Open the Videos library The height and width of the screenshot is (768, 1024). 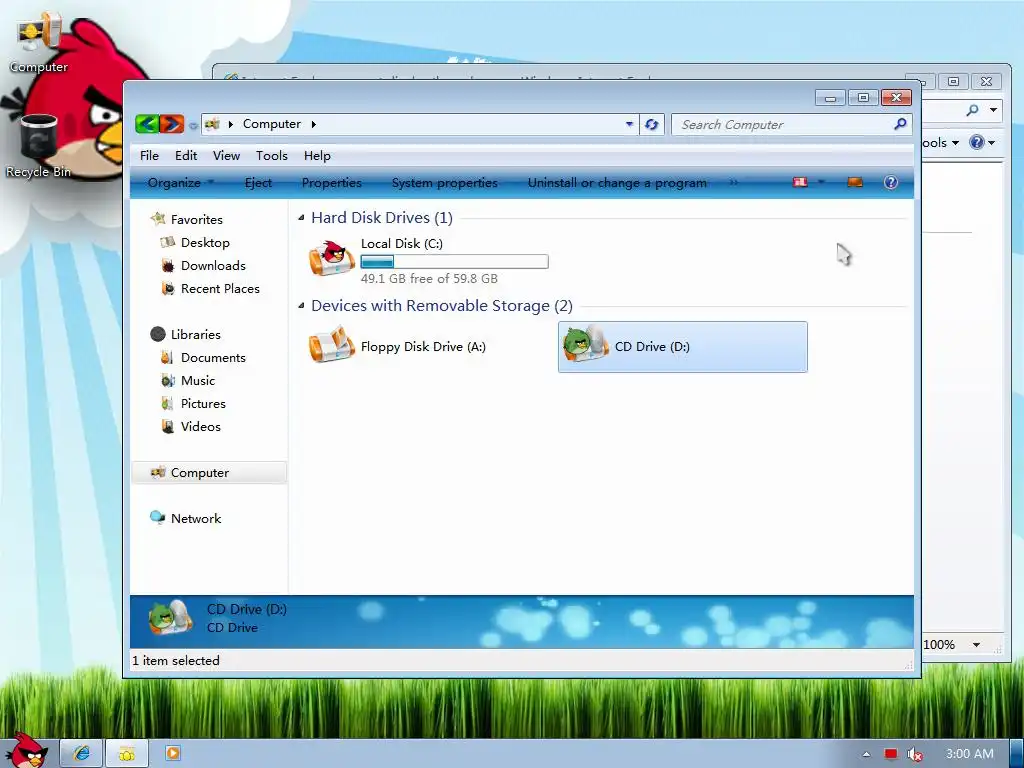tap(200, 426)
